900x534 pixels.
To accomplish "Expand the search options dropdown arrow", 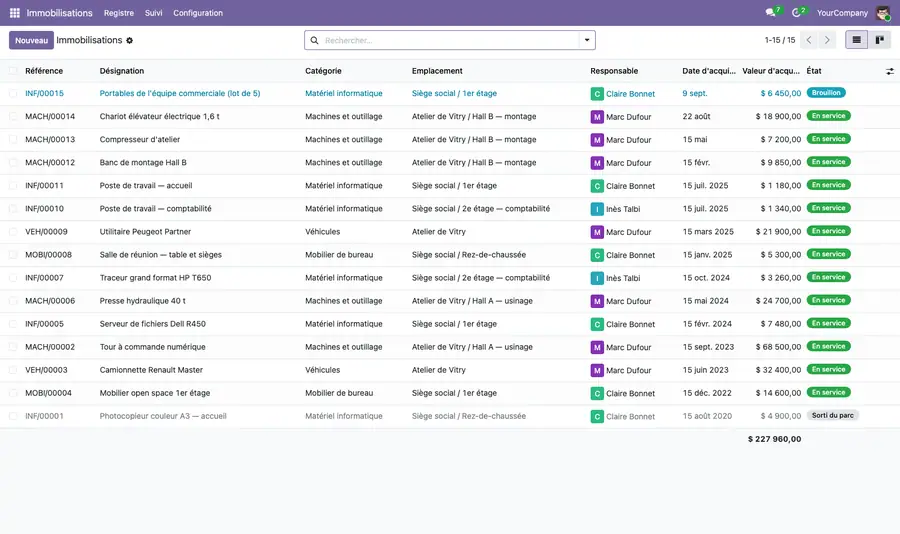I will coord(587,40).
